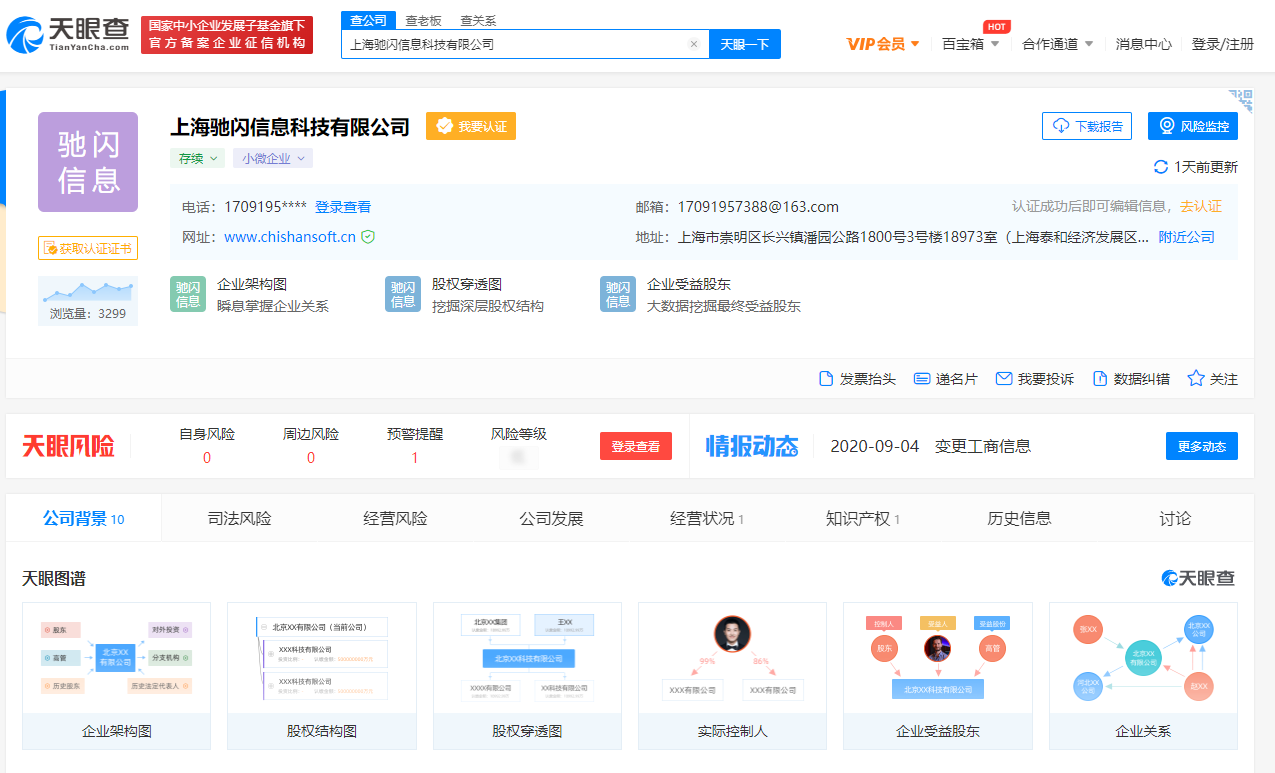Open the 经营状况 tab

[707, 518]
